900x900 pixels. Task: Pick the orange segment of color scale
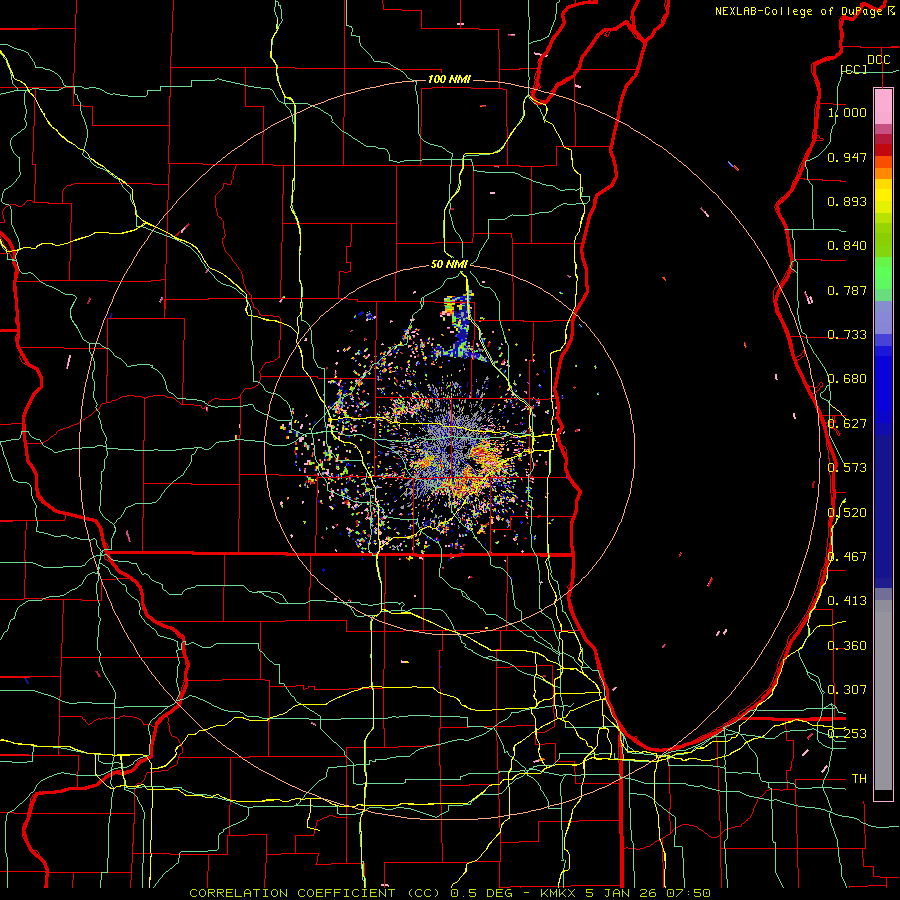click(883, 173)
